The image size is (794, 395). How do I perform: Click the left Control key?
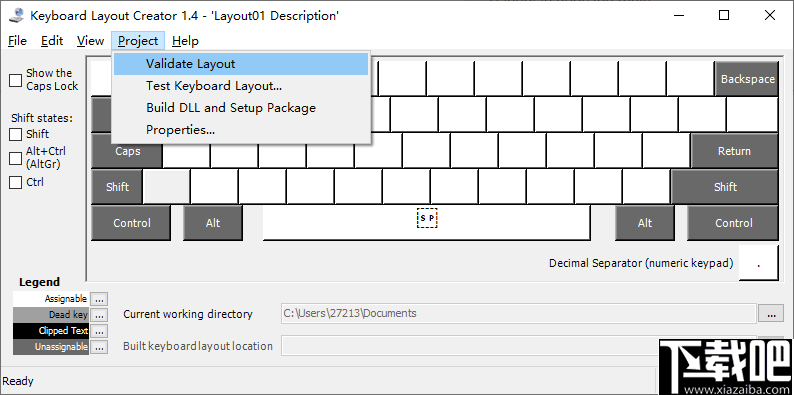(131, 223)
